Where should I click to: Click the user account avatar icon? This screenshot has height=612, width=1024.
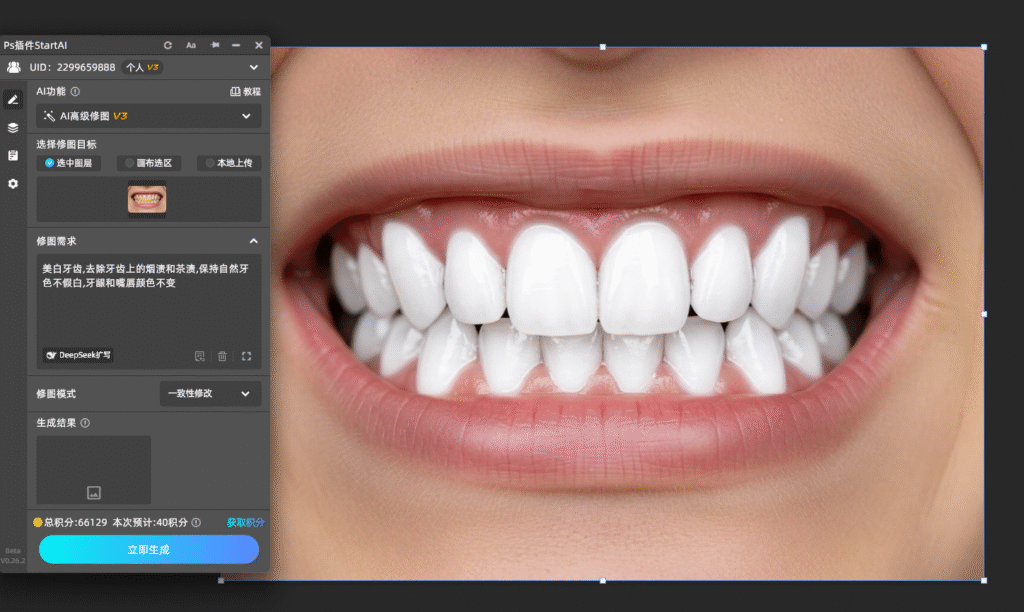click(x=14, y=67)
